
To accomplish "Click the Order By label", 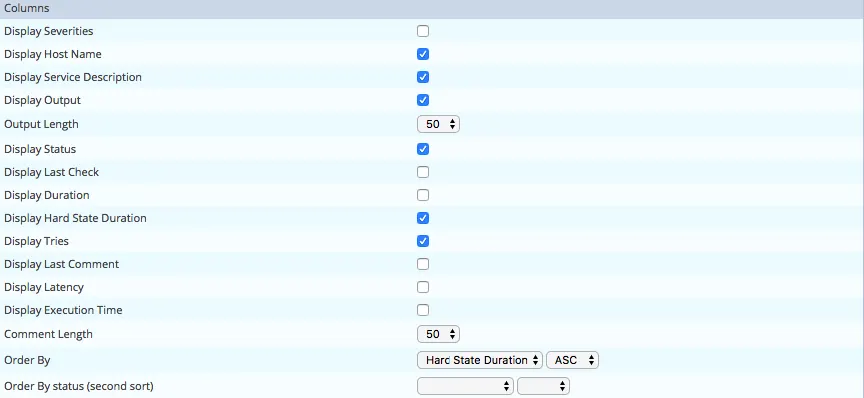I will click(27, 361).
